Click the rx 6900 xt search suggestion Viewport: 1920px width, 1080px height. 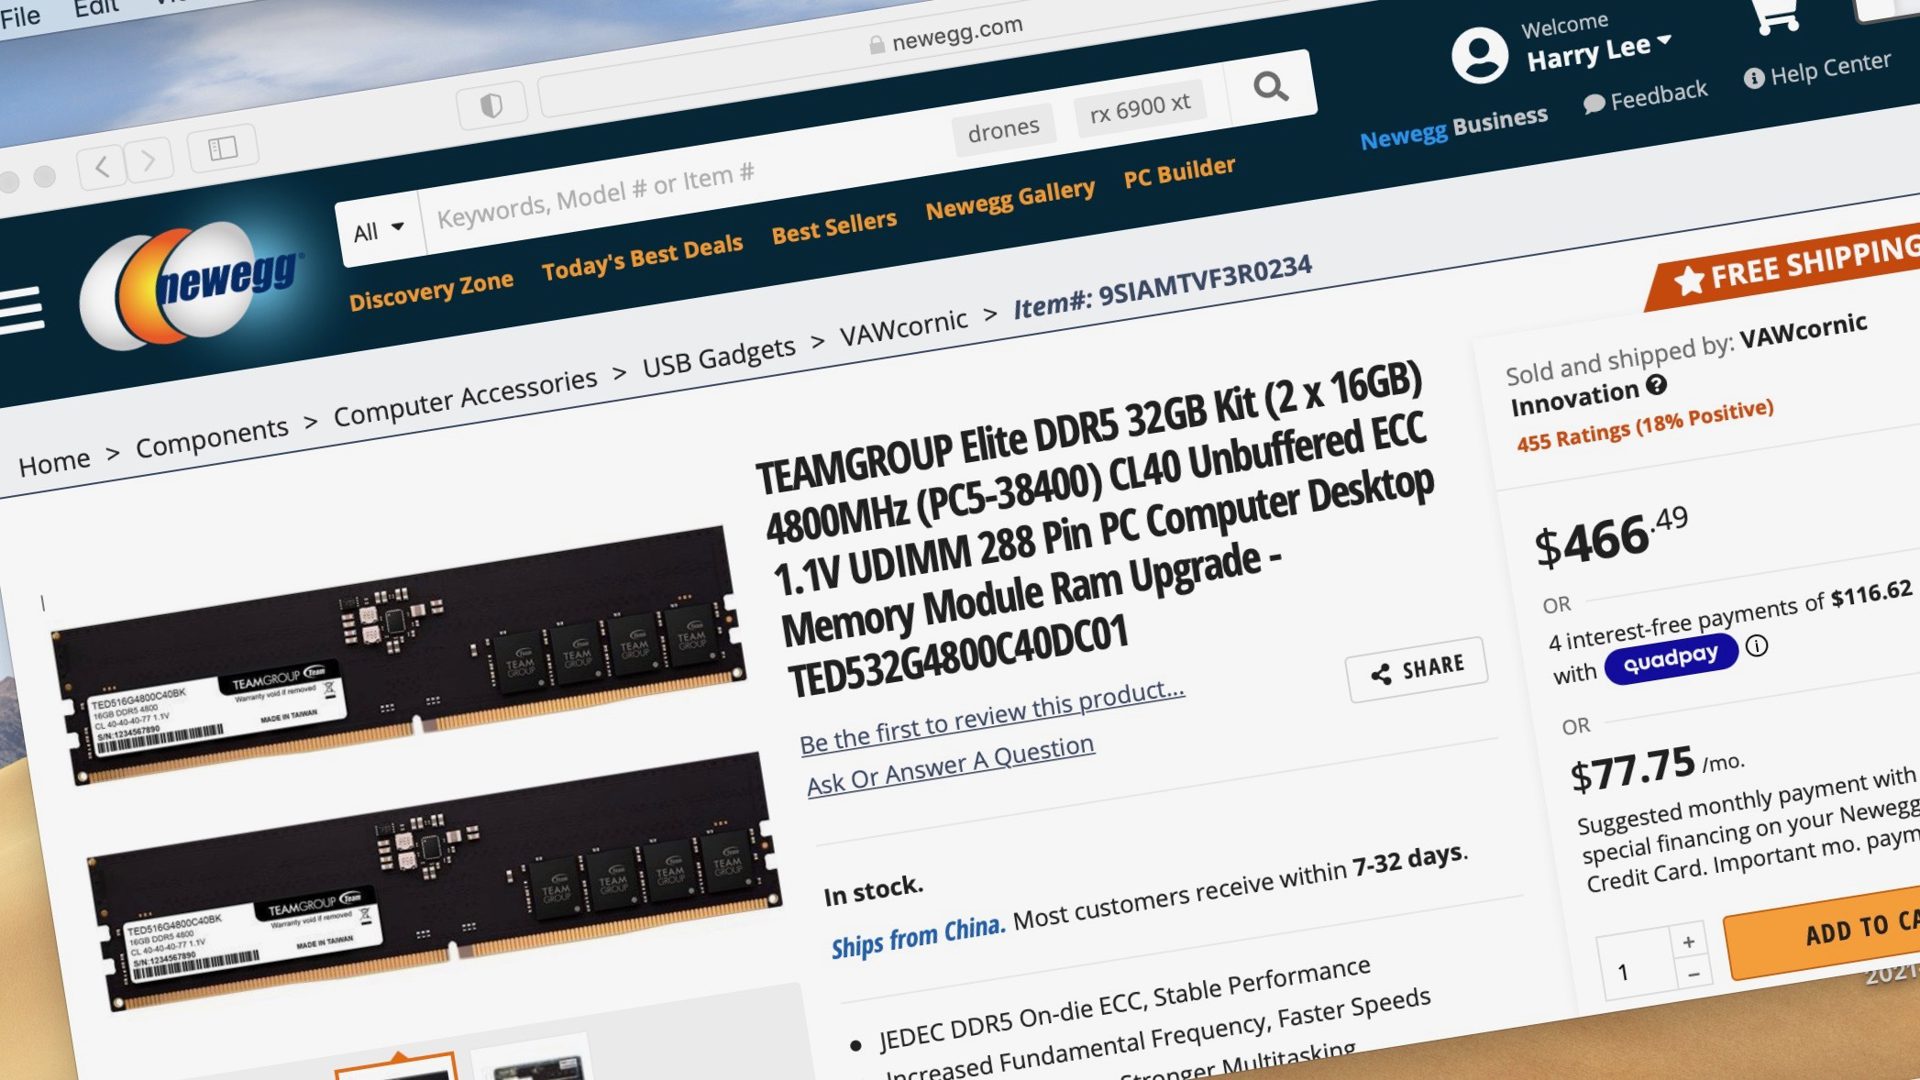[x=1140, y=106]
